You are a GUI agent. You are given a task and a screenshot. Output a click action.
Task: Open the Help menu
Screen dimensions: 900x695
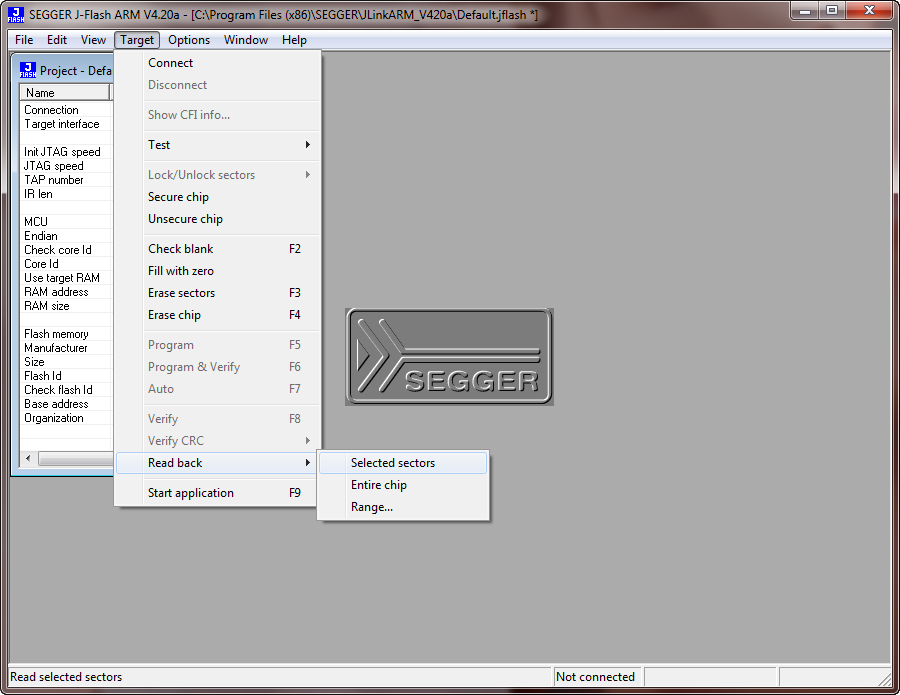(294, 40)
